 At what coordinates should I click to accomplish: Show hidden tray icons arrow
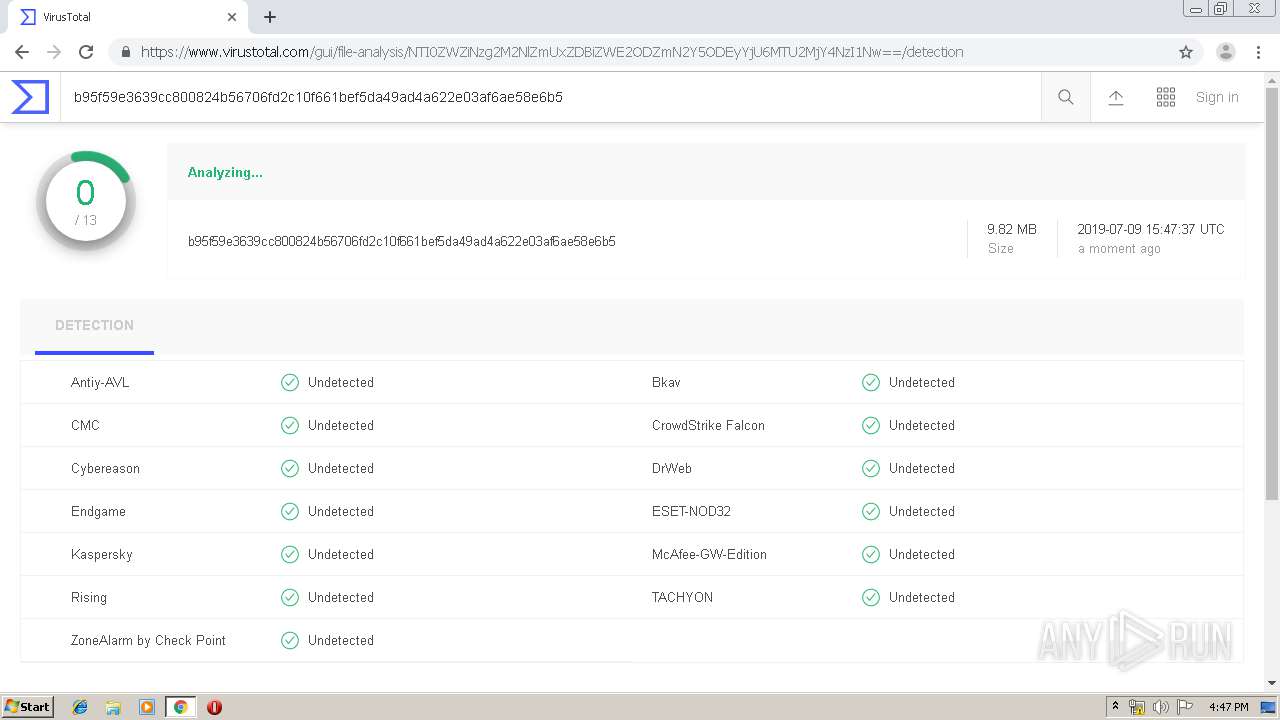[1115, 707]
